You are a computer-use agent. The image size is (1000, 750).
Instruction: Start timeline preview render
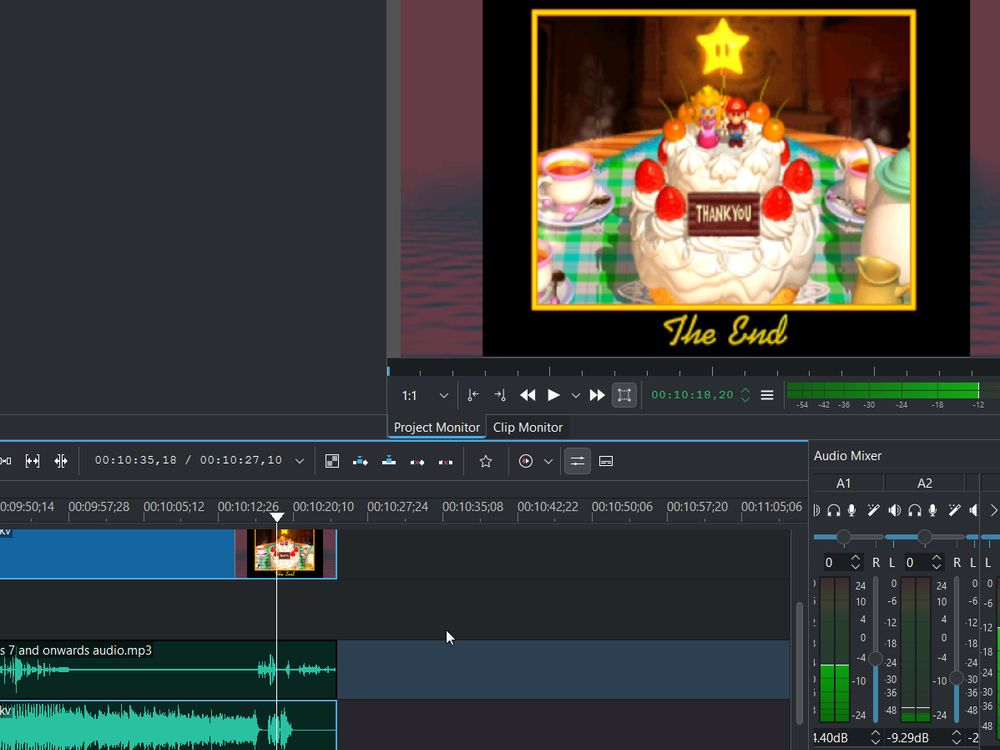coord(526,461)
